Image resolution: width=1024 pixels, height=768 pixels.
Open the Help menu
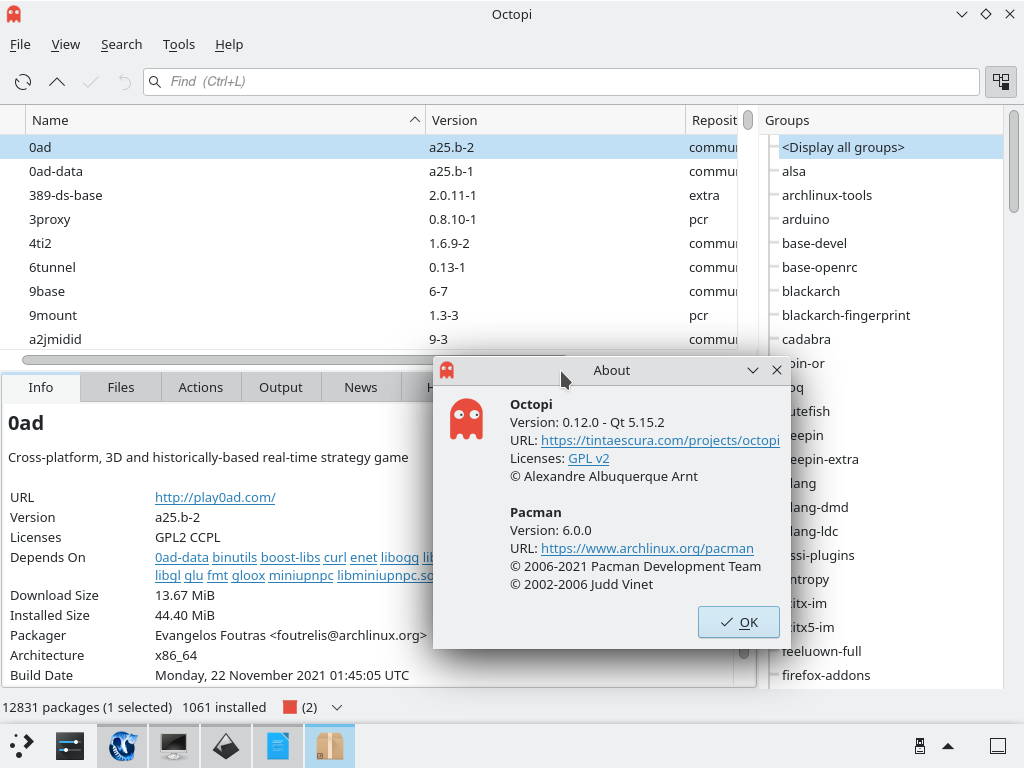pyautogui.click(x=229, y=44)
